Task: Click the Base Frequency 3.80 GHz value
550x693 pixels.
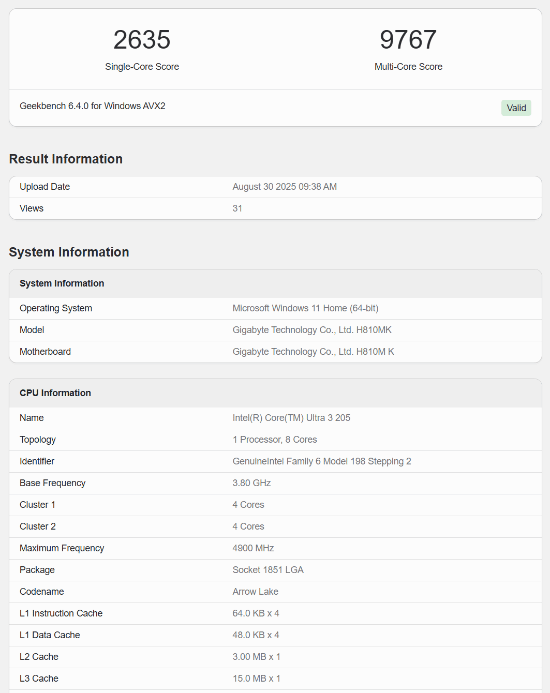Action: pos(252,483)
